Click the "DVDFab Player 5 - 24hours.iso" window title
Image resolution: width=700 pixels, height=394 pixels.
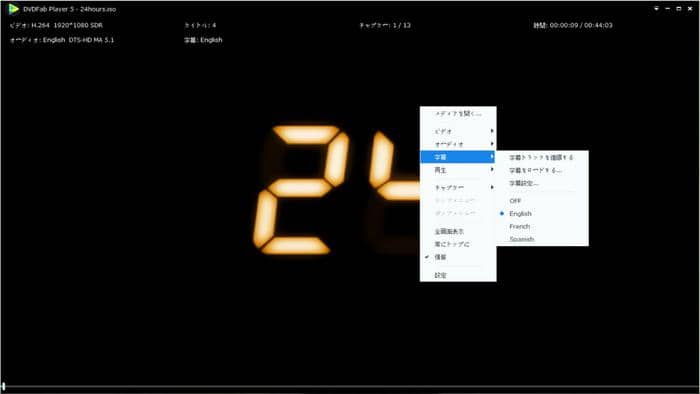pos(70,9)
